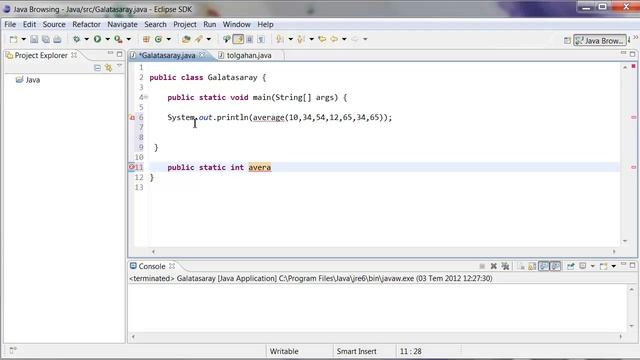Click the New file toolbar icon
This screenshot has width=640, height=360.
click(x=13, y=39)
